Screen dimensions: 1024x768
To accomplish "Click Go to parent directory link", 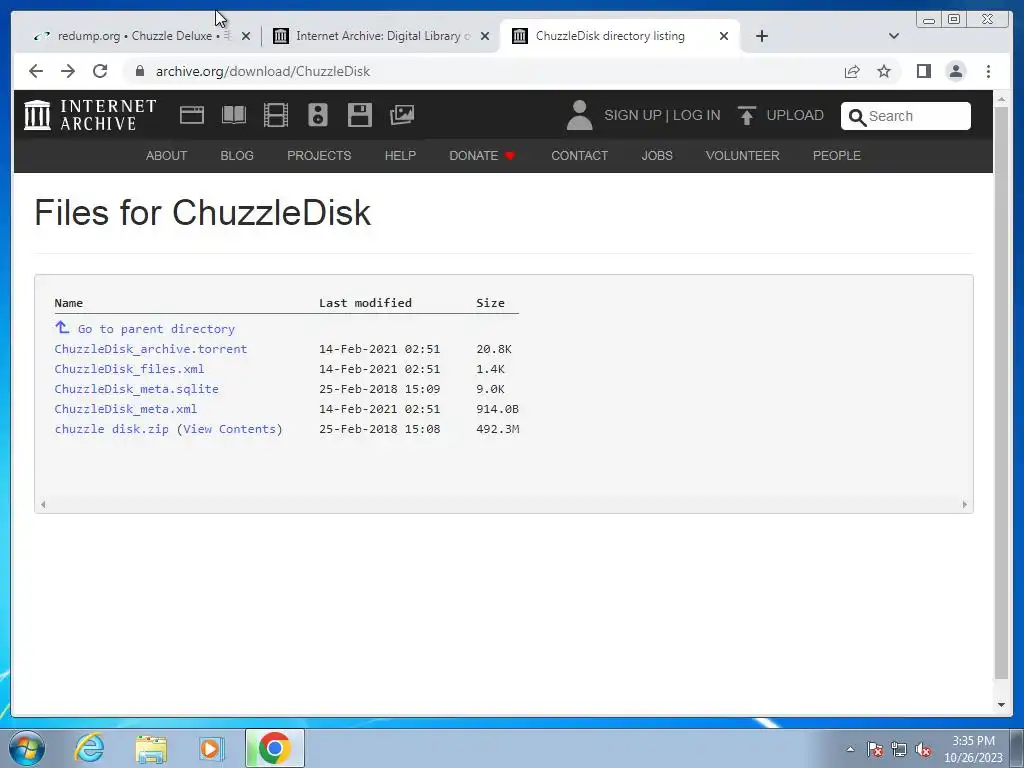I will point(156,329).
